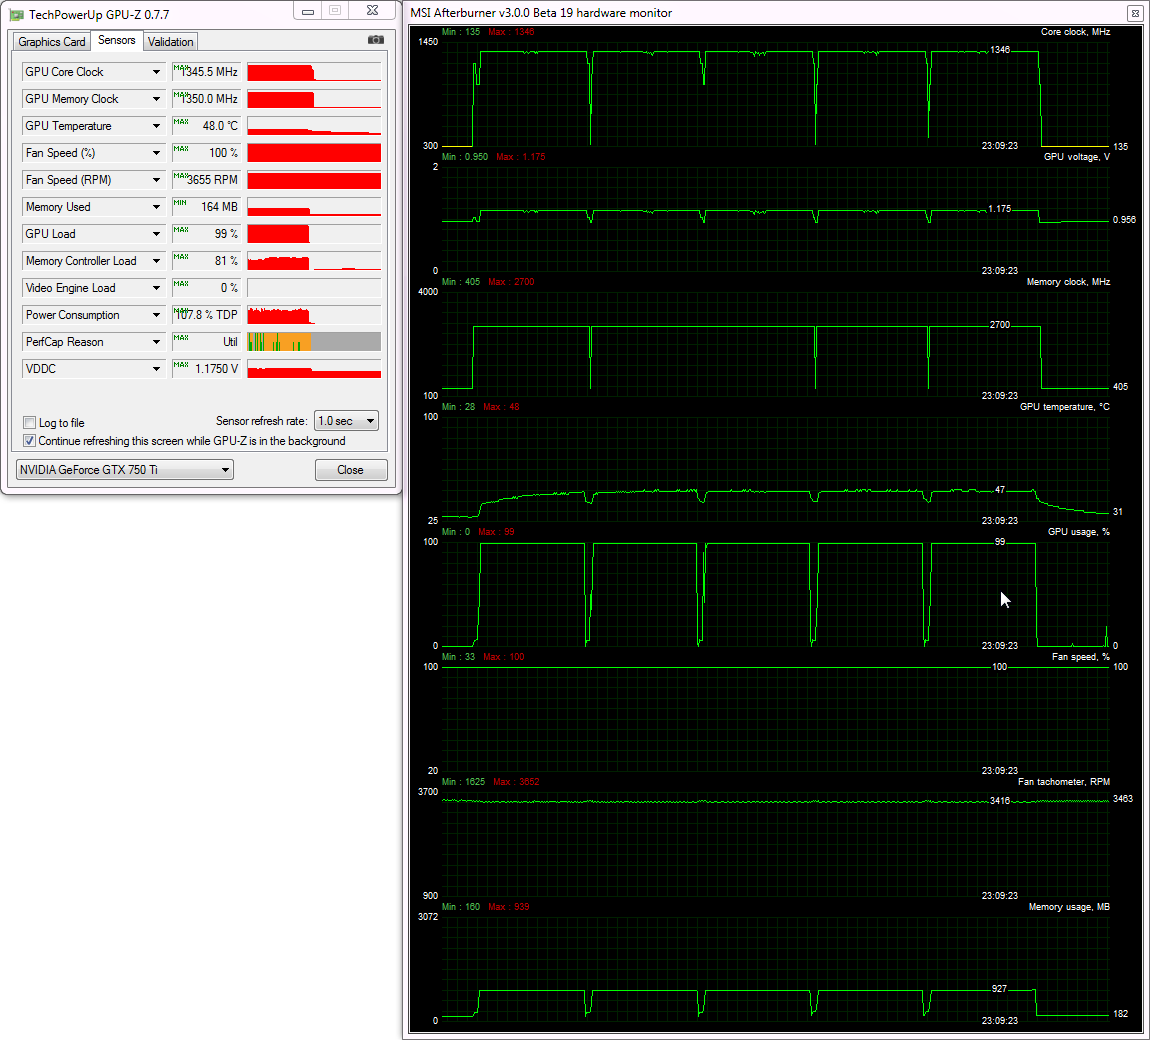Click the Fan tachometer, RPM graph

[775, 844]
